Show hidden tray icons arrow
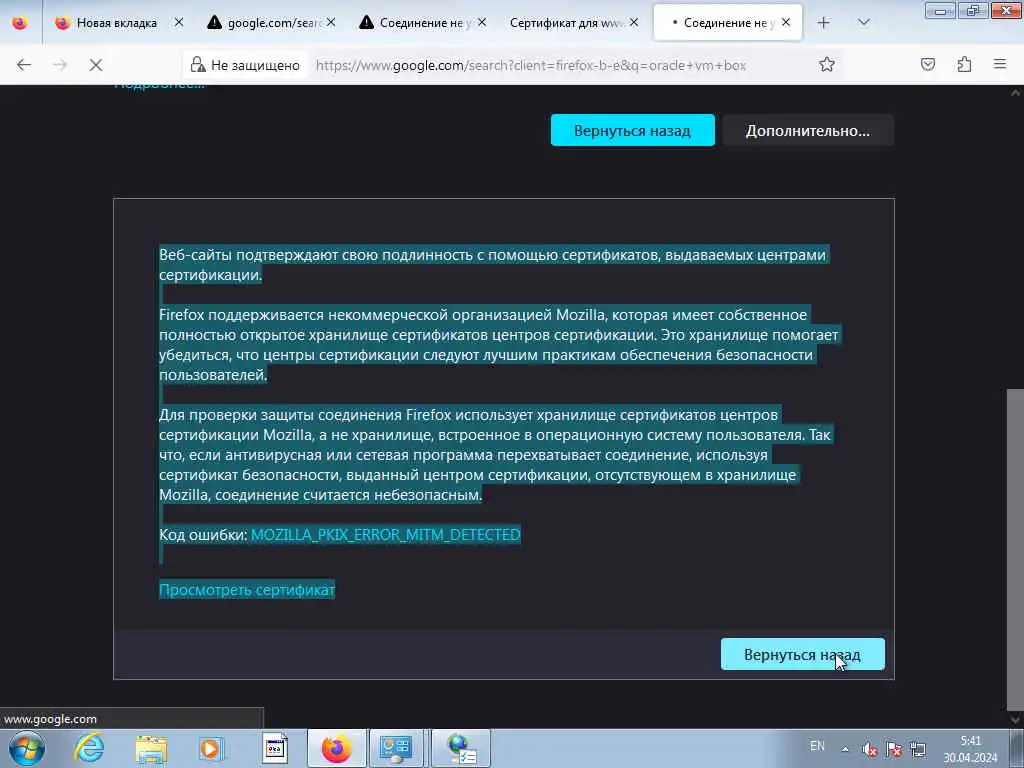Image resolution: width=1024 pixels, height=768 pixels. (846, 749)
